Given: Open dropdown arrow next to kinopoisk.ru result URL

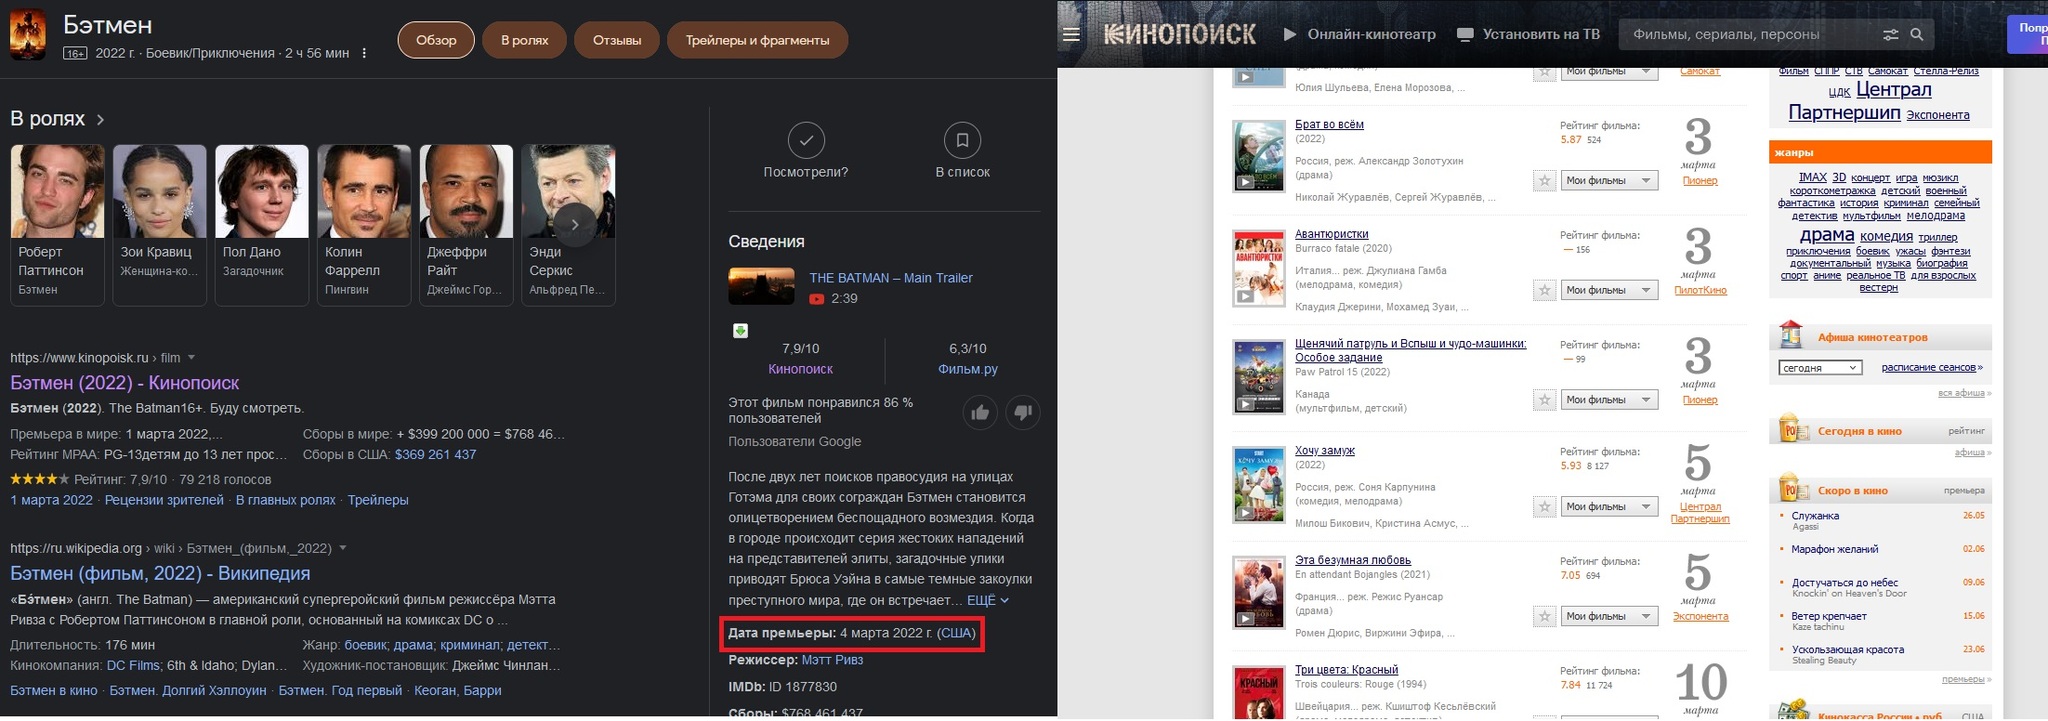Looking at the screenshot, I should click(191, 358).
